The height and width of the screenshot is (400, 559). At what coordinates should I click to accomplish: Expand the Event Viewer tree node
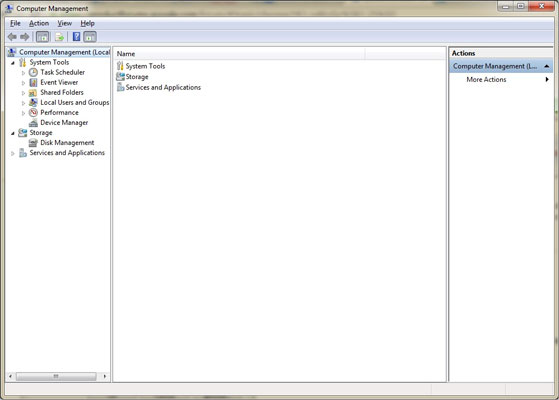tap(24, 83)
